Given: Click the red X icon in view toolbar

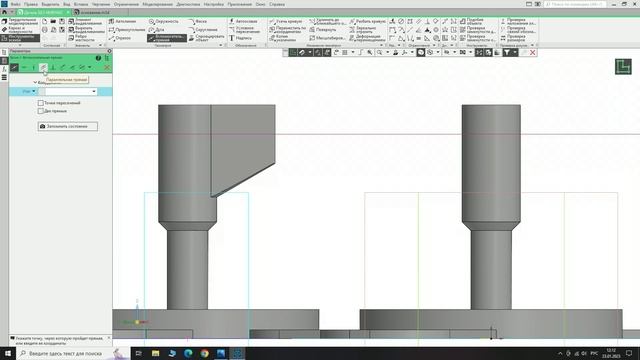Looking at the screenshot, I should point(533,53).
